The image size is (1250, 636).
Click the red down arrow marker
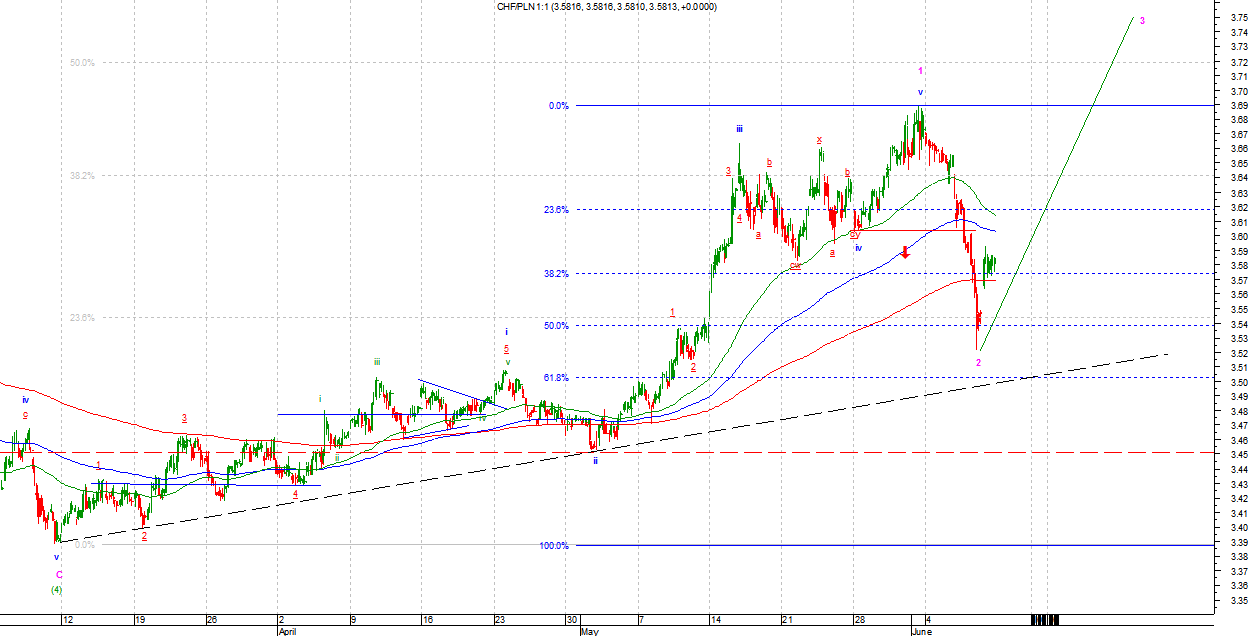pos(905,252)
